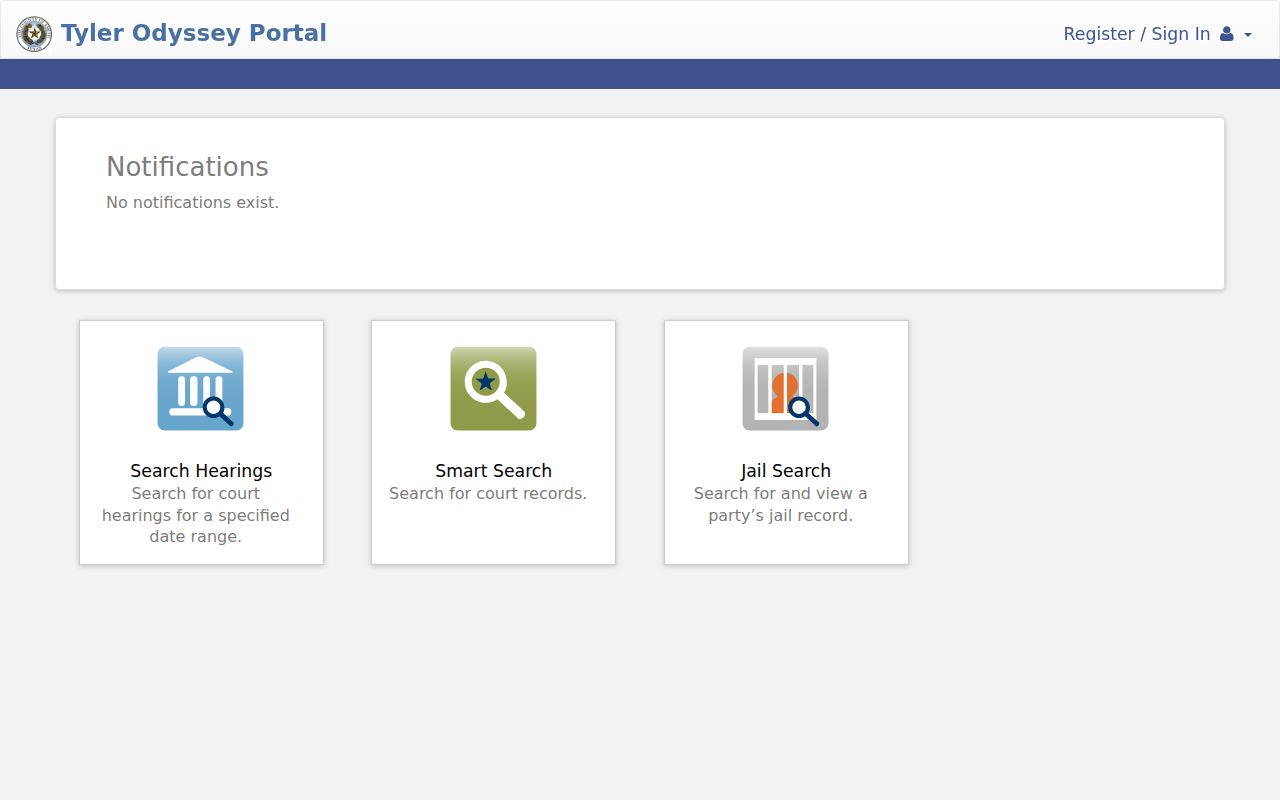Expand the sign-in dropdown caret

1248,35
